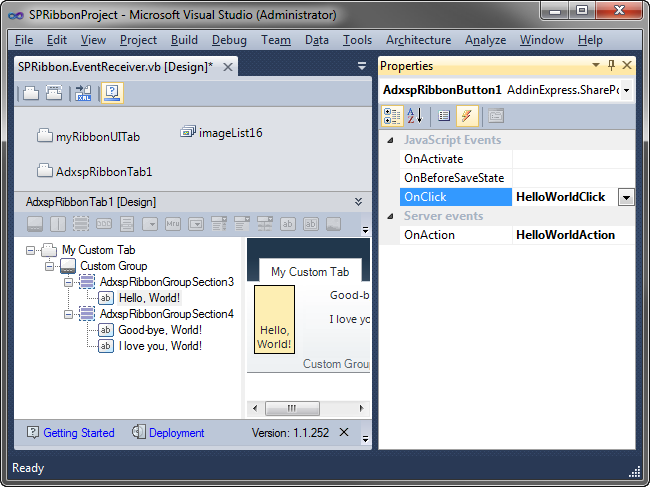Click the 'Hello, World!' button in ribbon preview
Viewport: 650px width, 487px height.
click(x=274, y=320)
